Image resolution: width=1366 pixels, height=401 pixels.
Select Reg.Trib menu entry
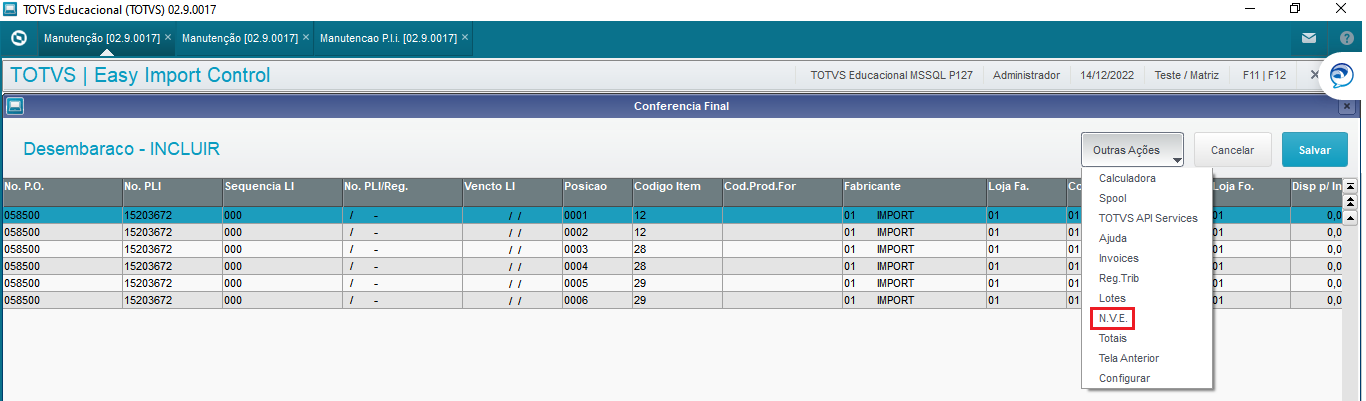(1147, 278)
